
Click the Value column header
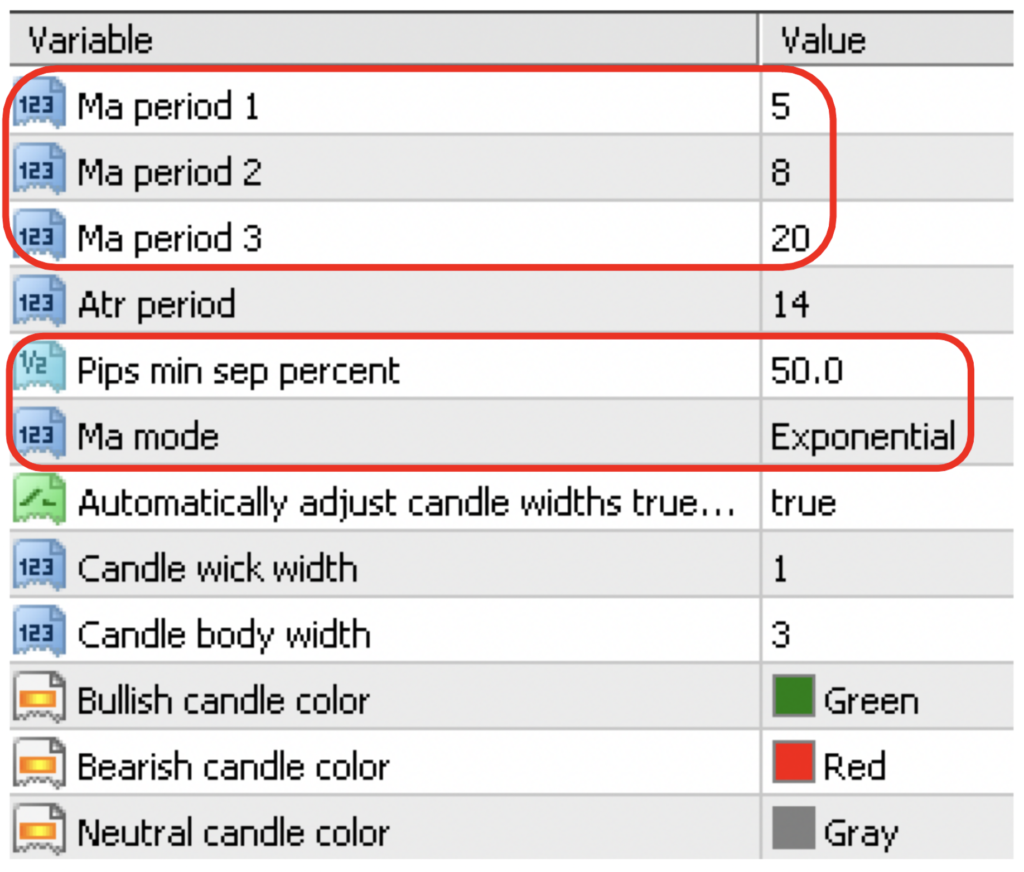click(x=823, y=40)
